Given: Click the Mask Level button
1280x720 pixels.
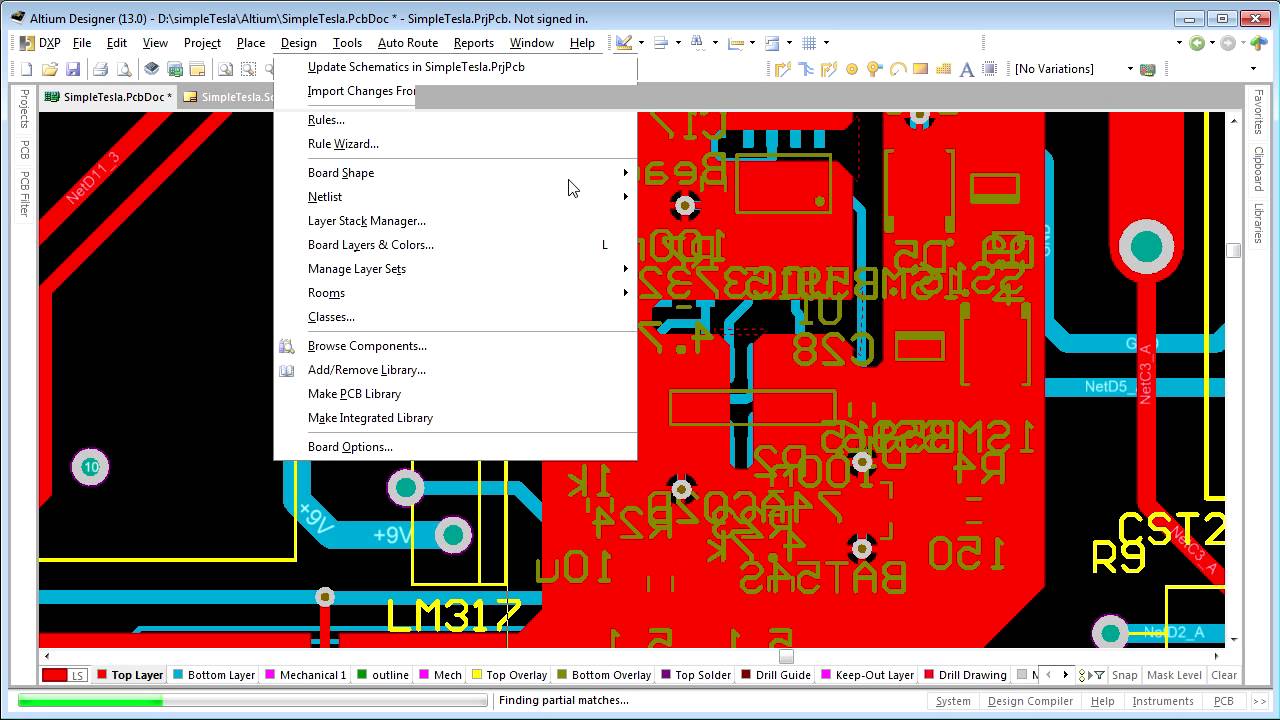Looking at the screenshot, I should pos(1174,675).
